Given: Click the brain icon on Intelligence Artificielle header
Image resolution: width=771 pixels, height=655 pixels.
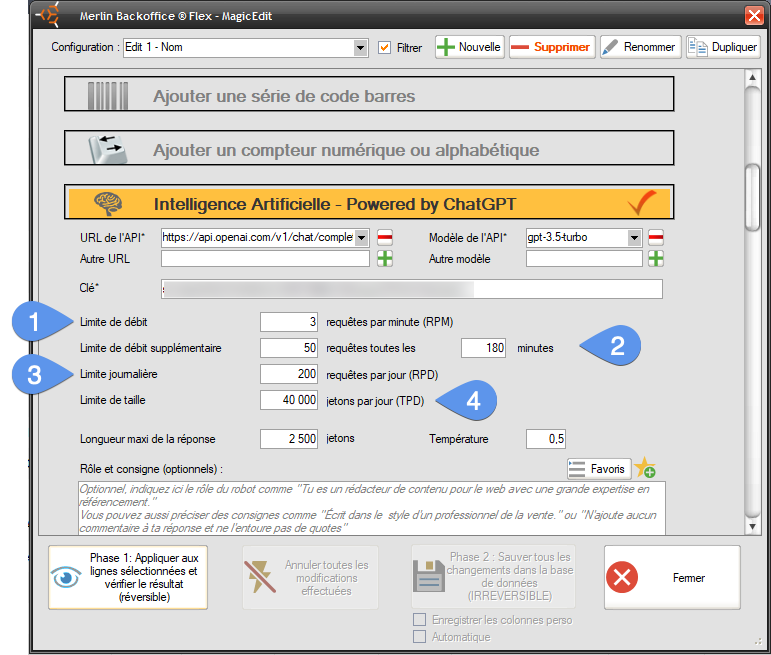Looking at the screenshot, I should [108, 204].
